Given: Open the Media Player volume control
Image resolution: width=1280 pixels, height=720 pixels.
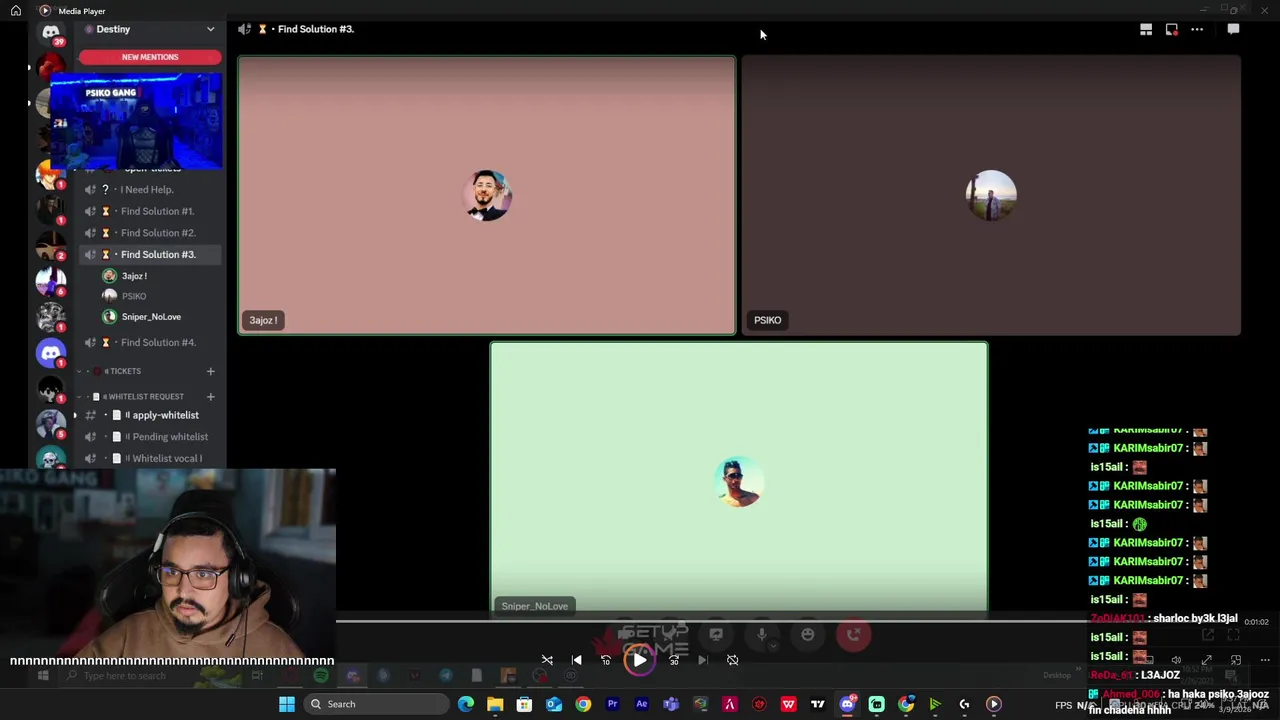Looking at the screenshot, I should pos(1176,660).
